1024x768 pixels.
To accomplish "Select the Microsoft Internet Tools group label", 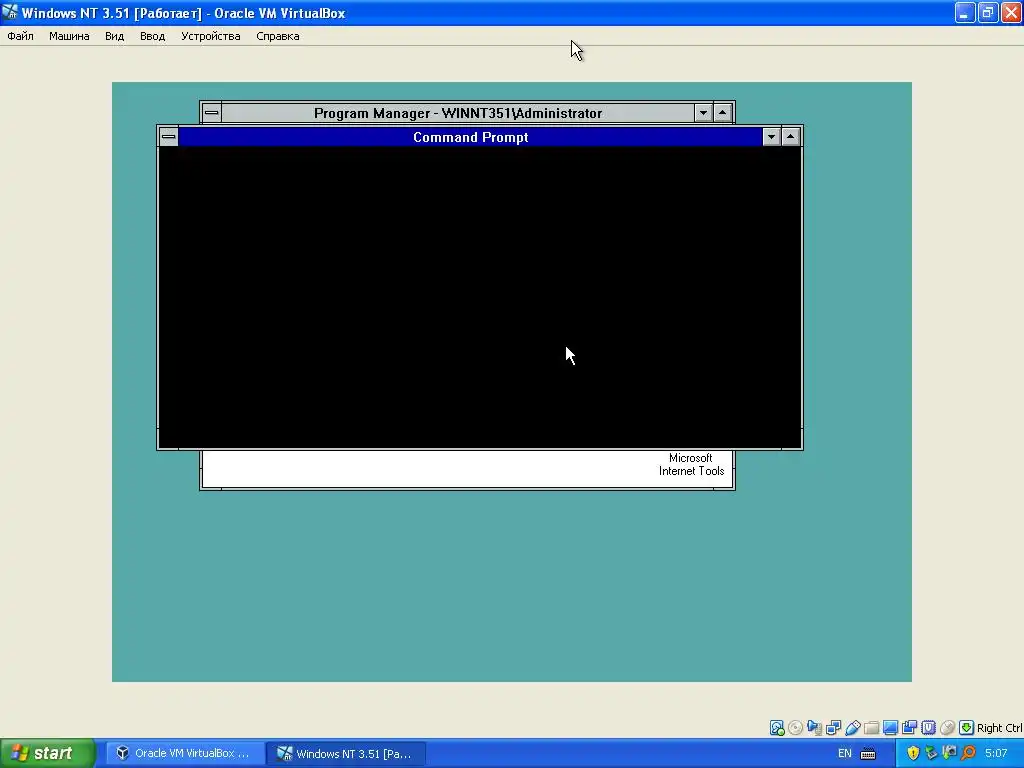I will coord(691,464).
